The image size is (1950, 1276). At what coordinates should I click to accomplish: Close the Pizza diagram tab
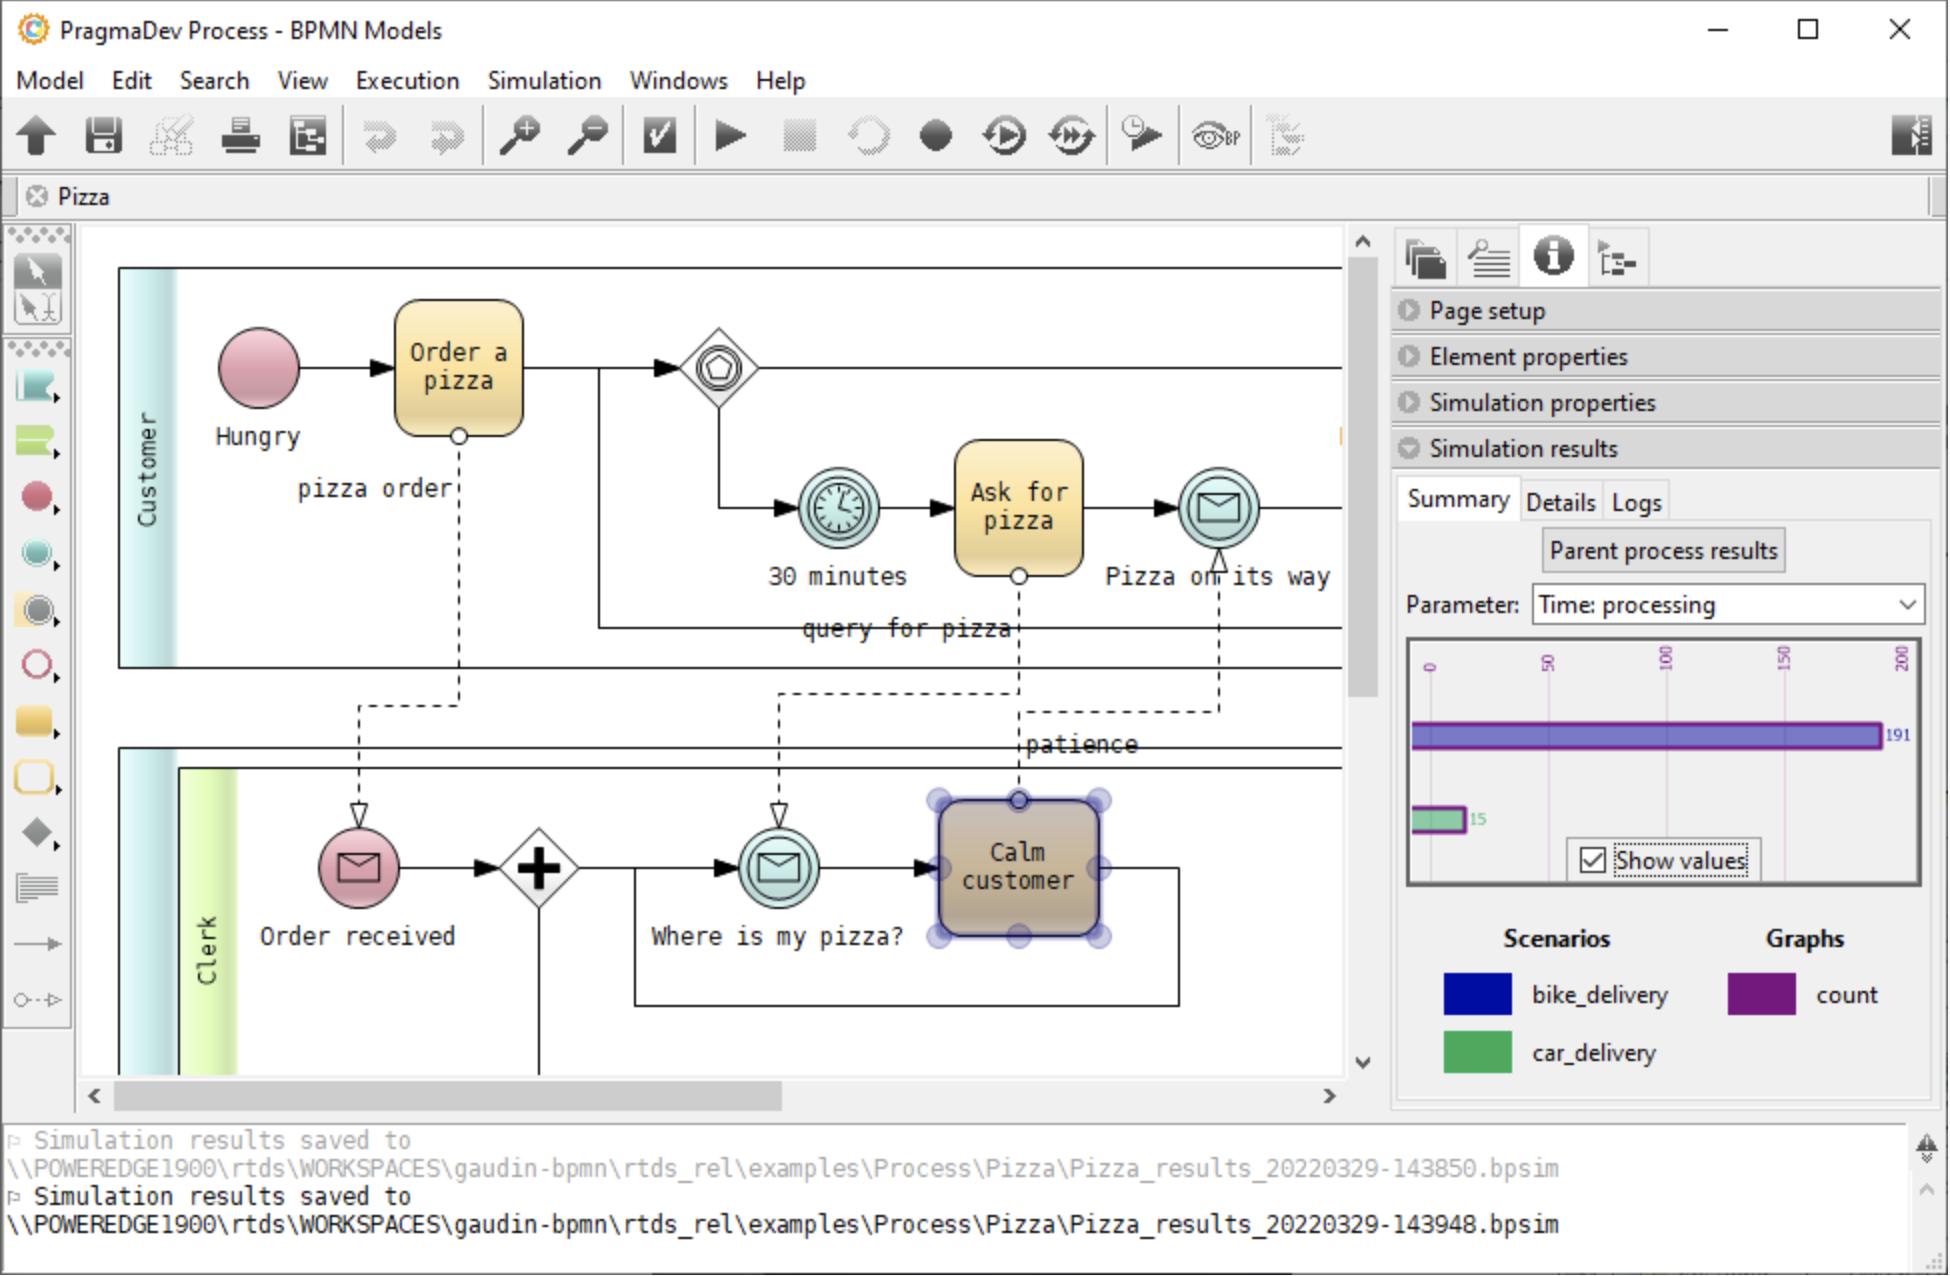click(37, 196)
